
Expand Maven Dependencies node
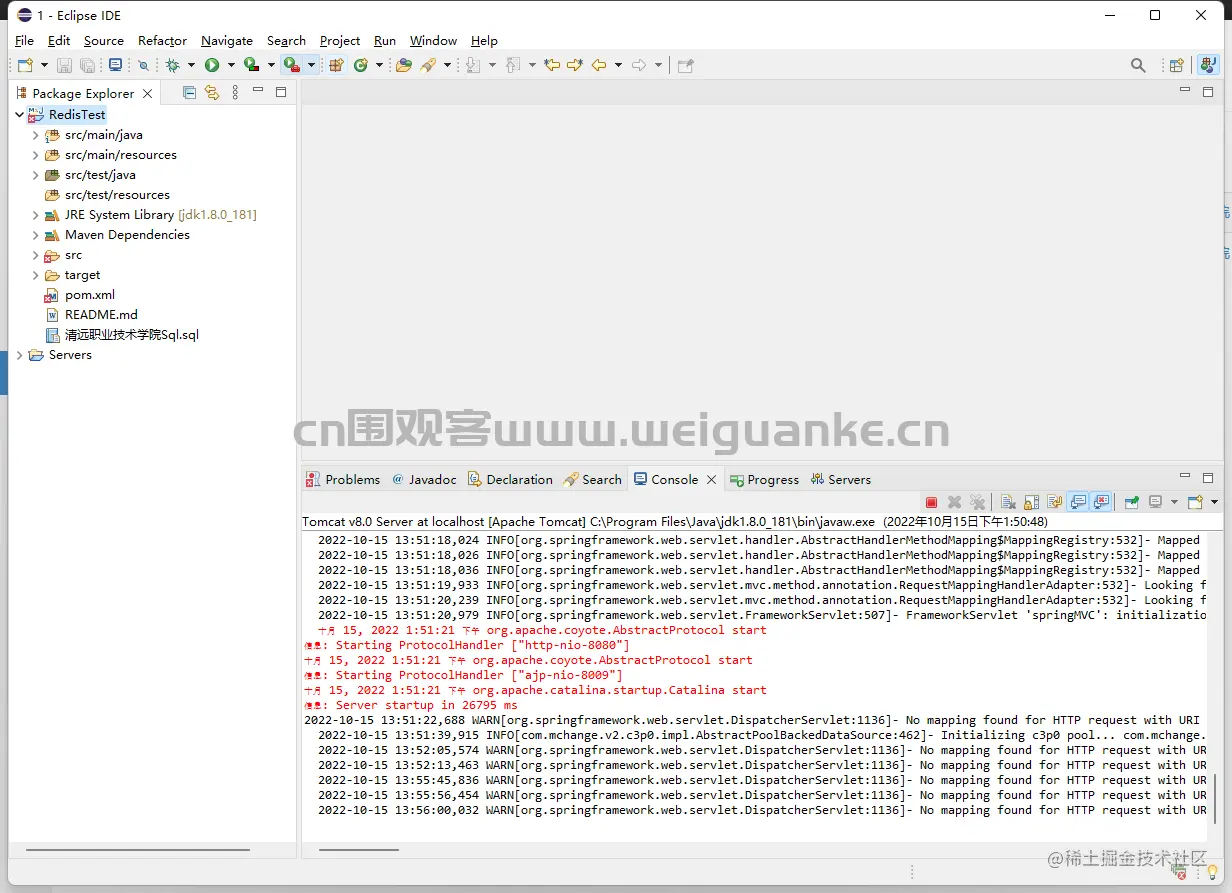(x=35, y=235)
